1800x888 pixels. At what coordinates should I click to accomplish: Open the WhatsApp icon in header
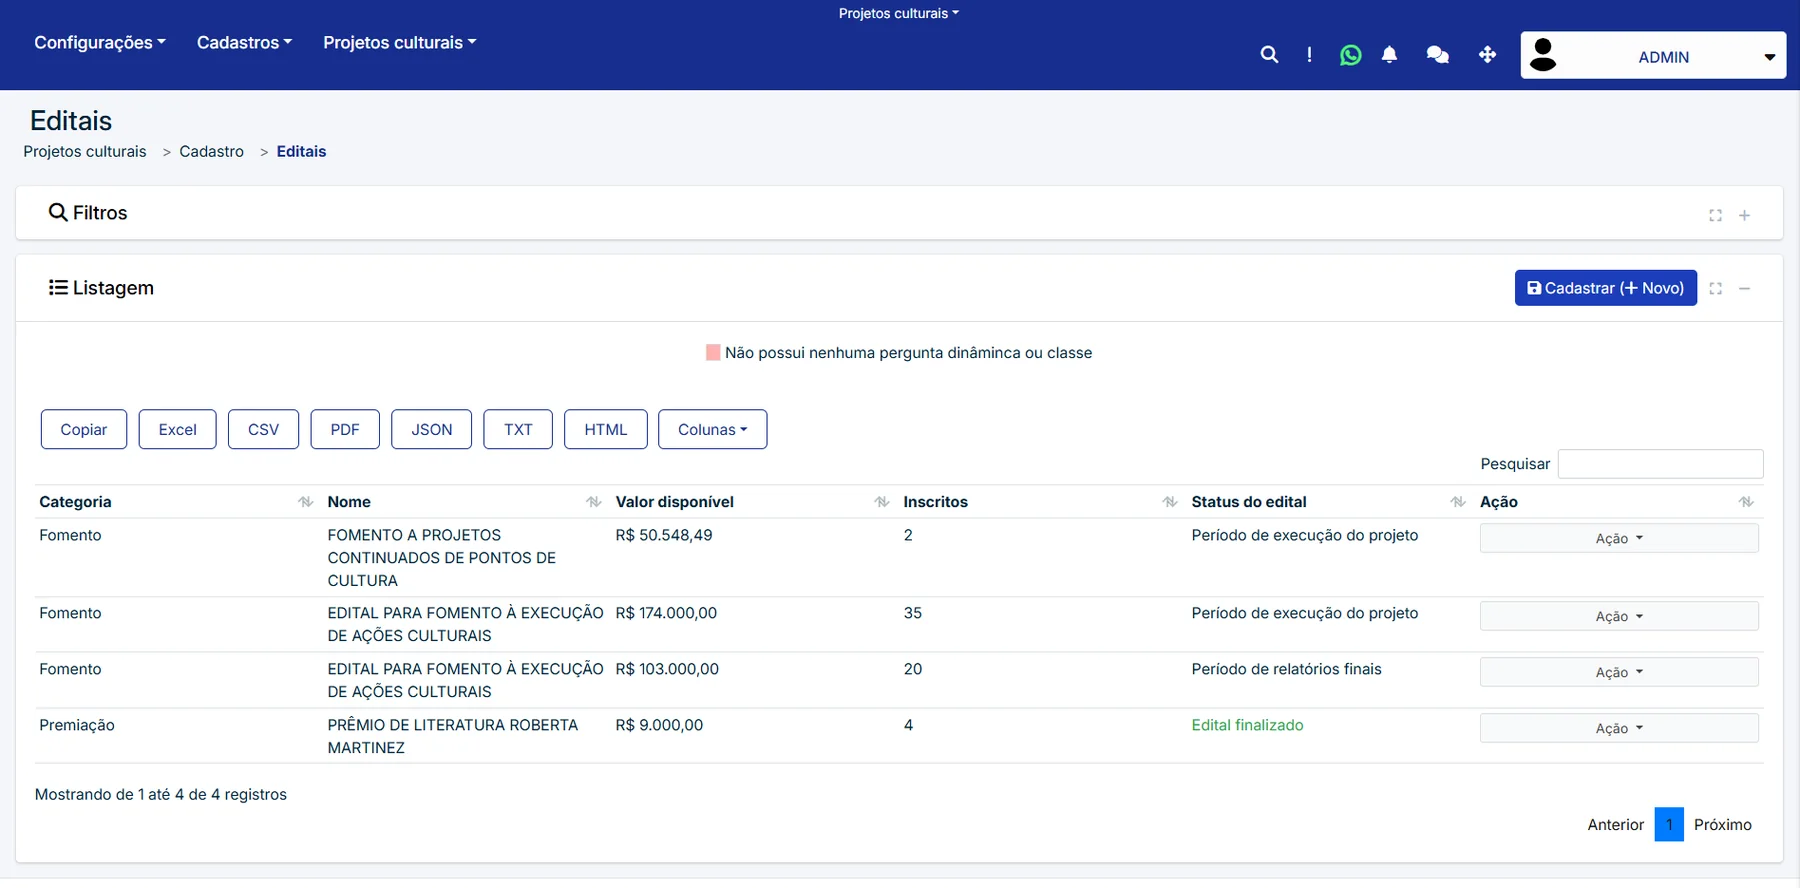[x=1350, y=55]
